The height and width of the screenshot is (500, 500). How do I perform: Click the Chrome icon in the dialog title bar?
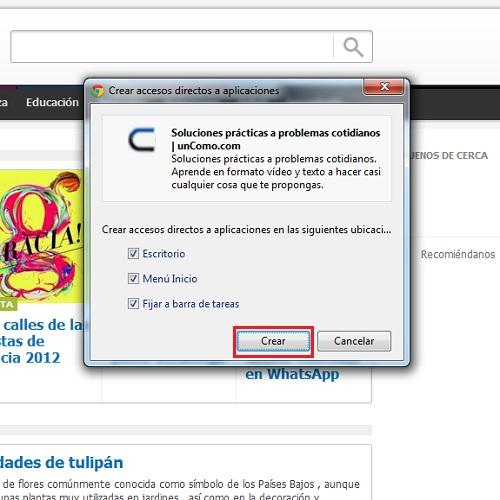[97, 91]
